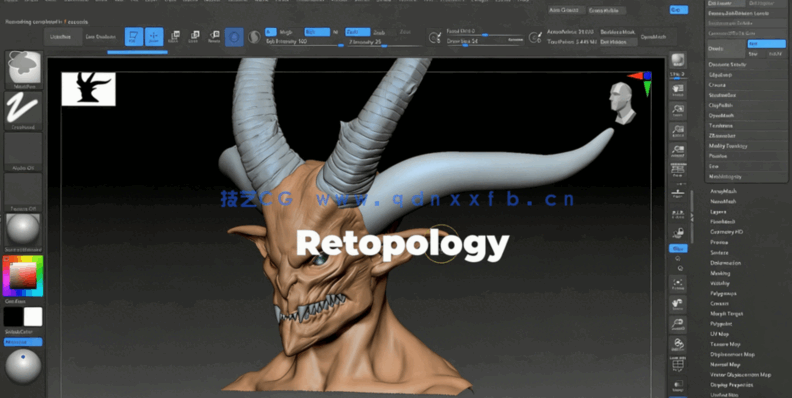The image size is (792, 398).
Task: Select Scale transform mode in top shelf
Action: [x=194, y=37]
